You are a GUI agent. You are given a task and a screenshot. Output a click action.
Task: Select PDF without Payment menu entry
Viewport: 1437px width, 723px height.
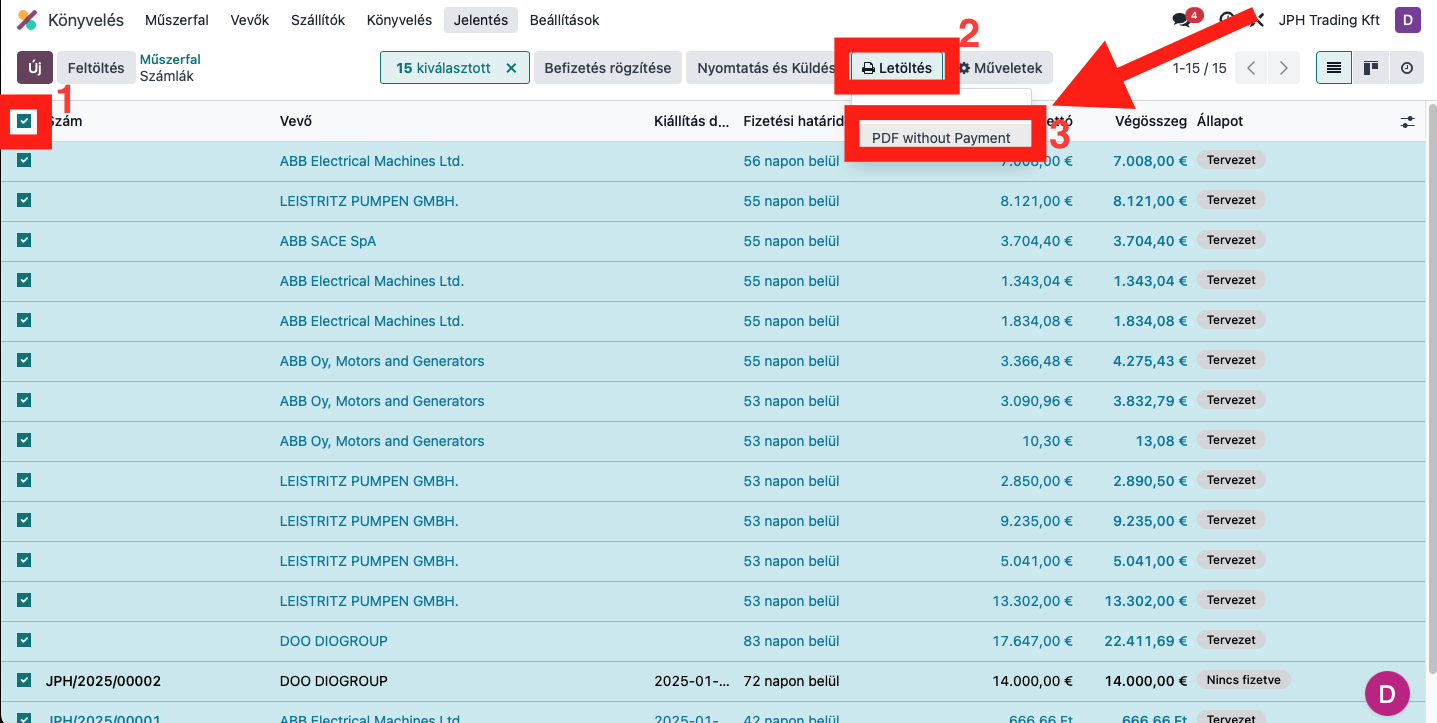pyautogui.click(x=941, y=138)
